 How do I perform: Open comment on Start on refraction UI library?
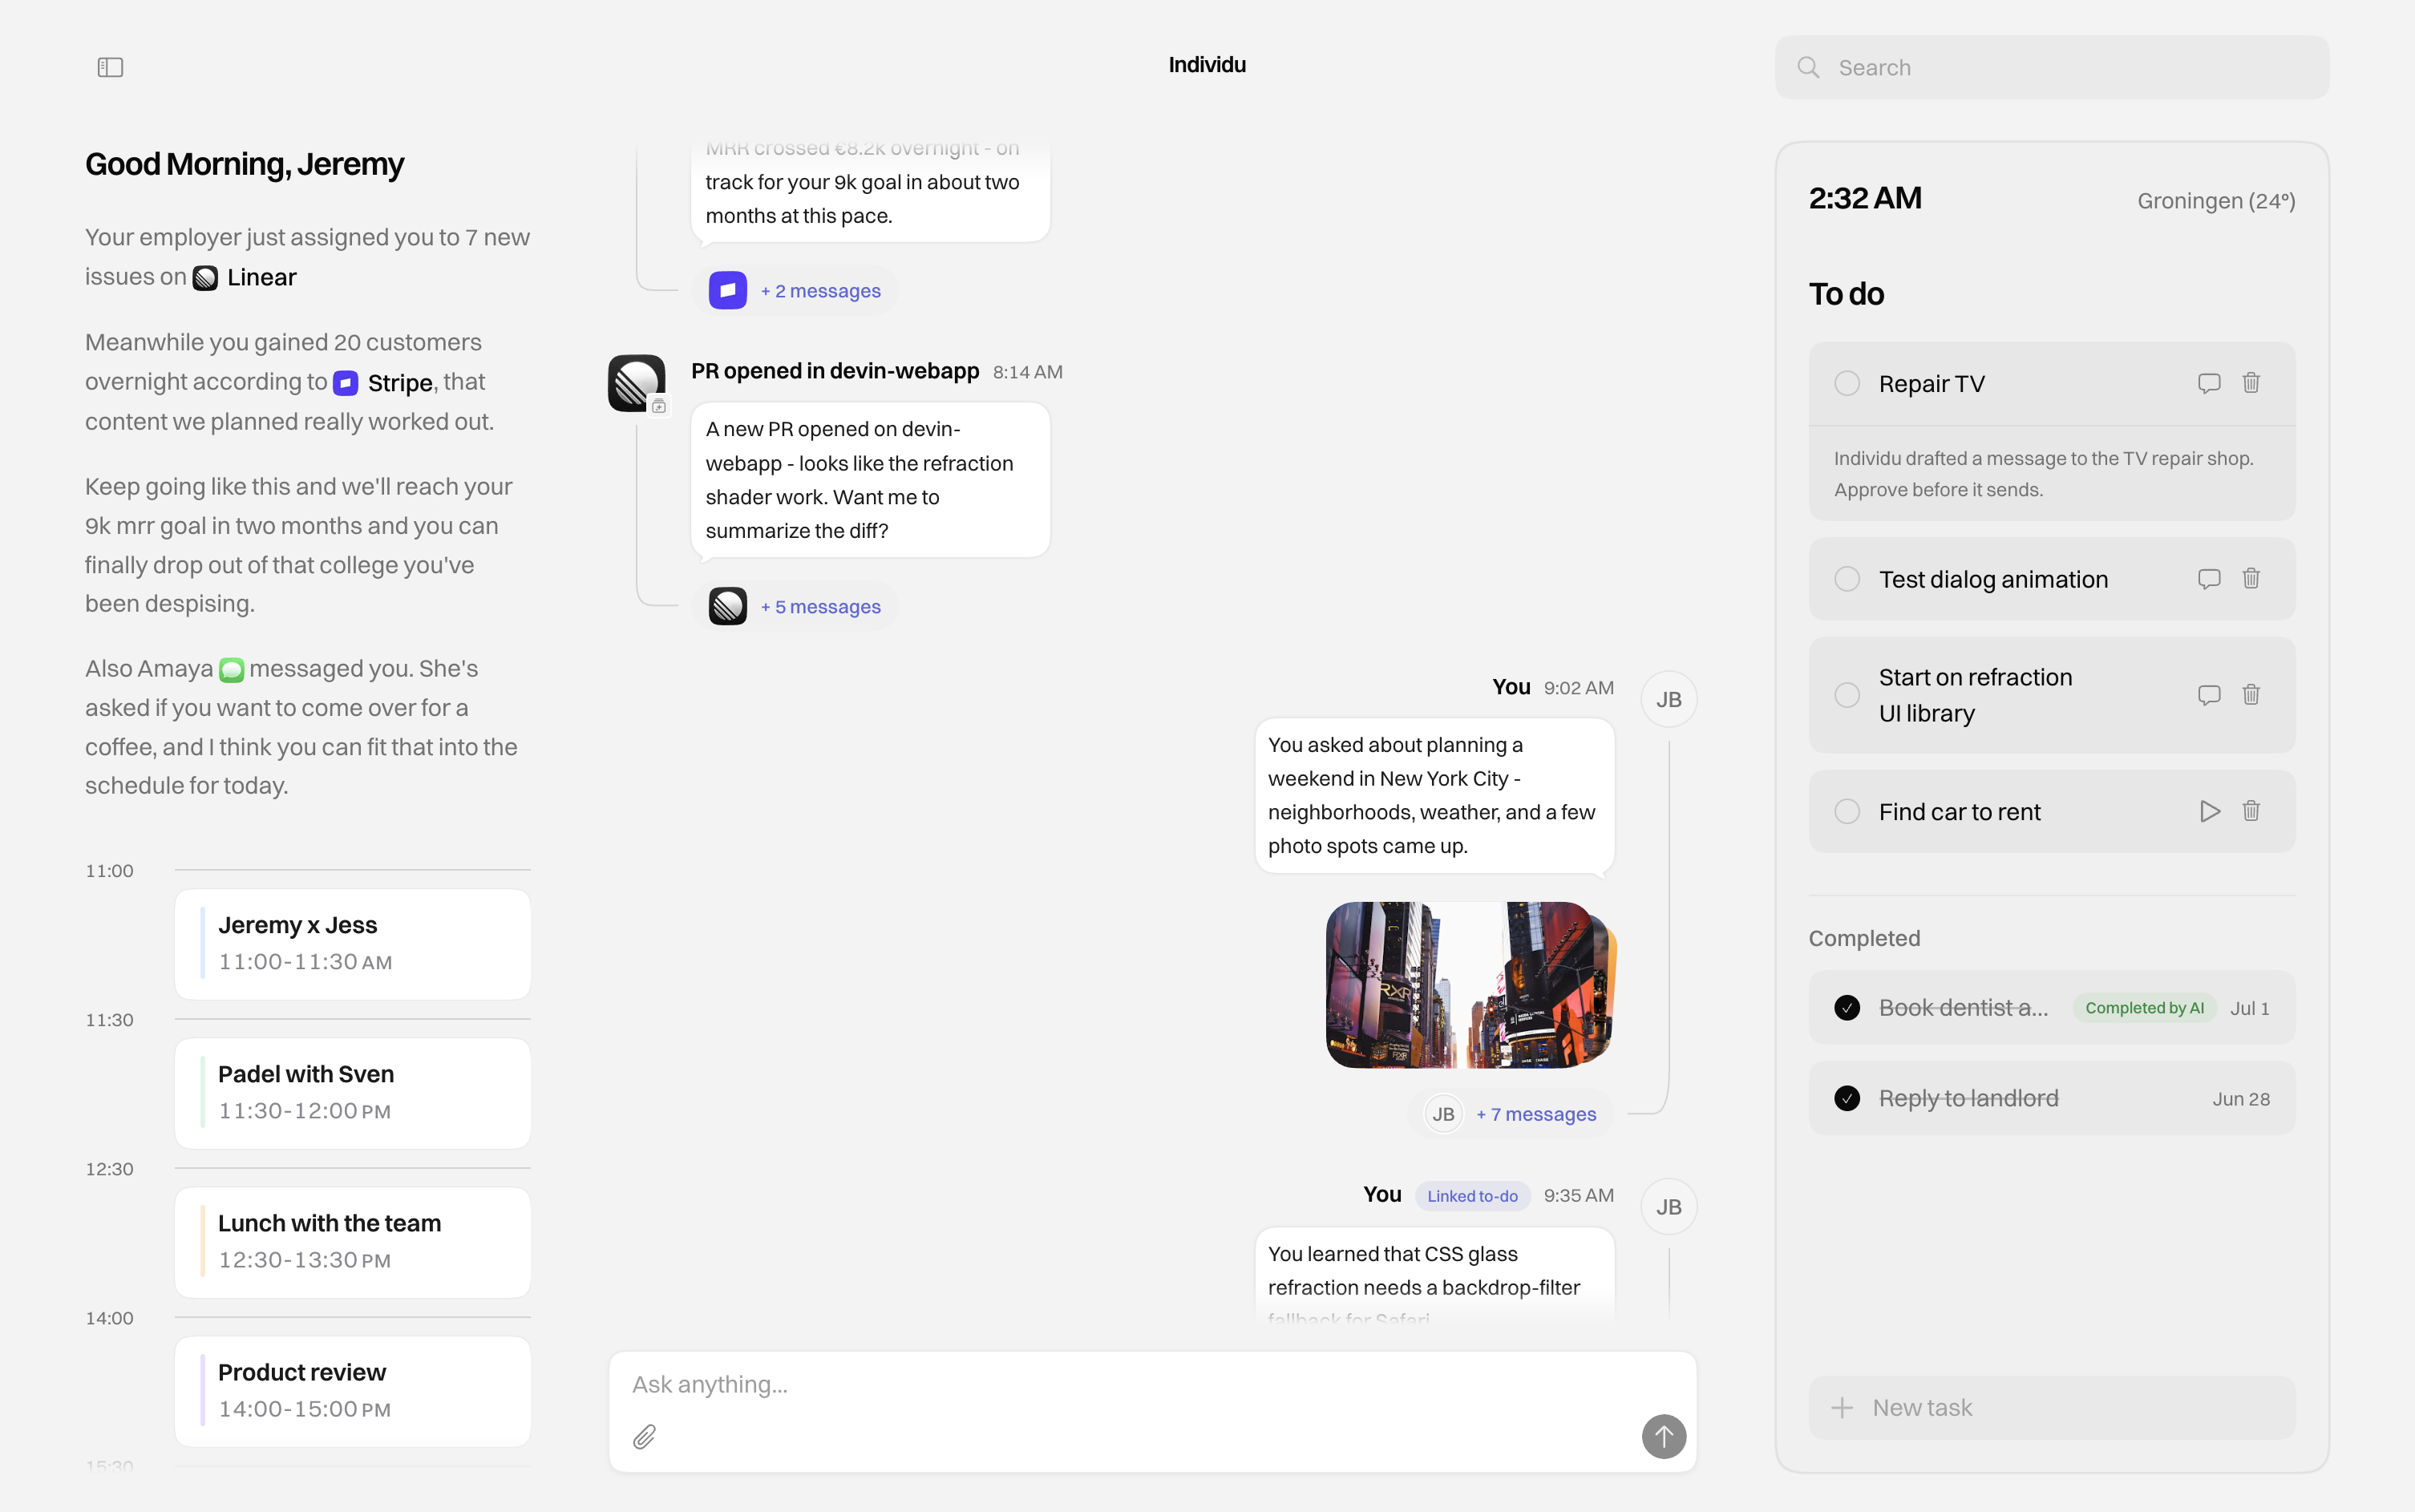click(2209, 695)
